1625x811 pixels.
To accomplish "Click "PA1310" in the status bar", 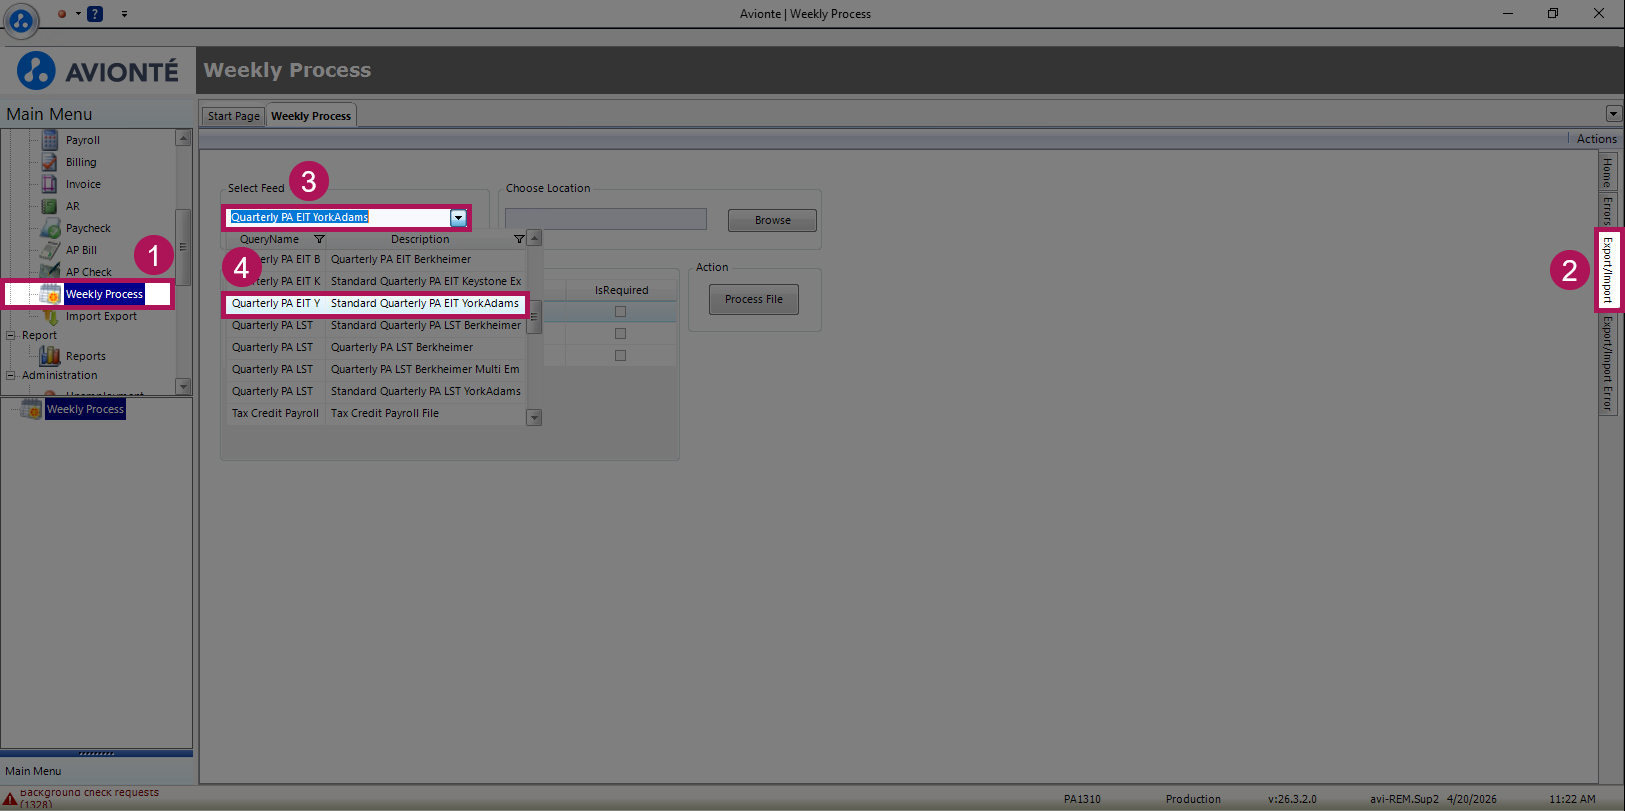I will tap(1082, 799).
